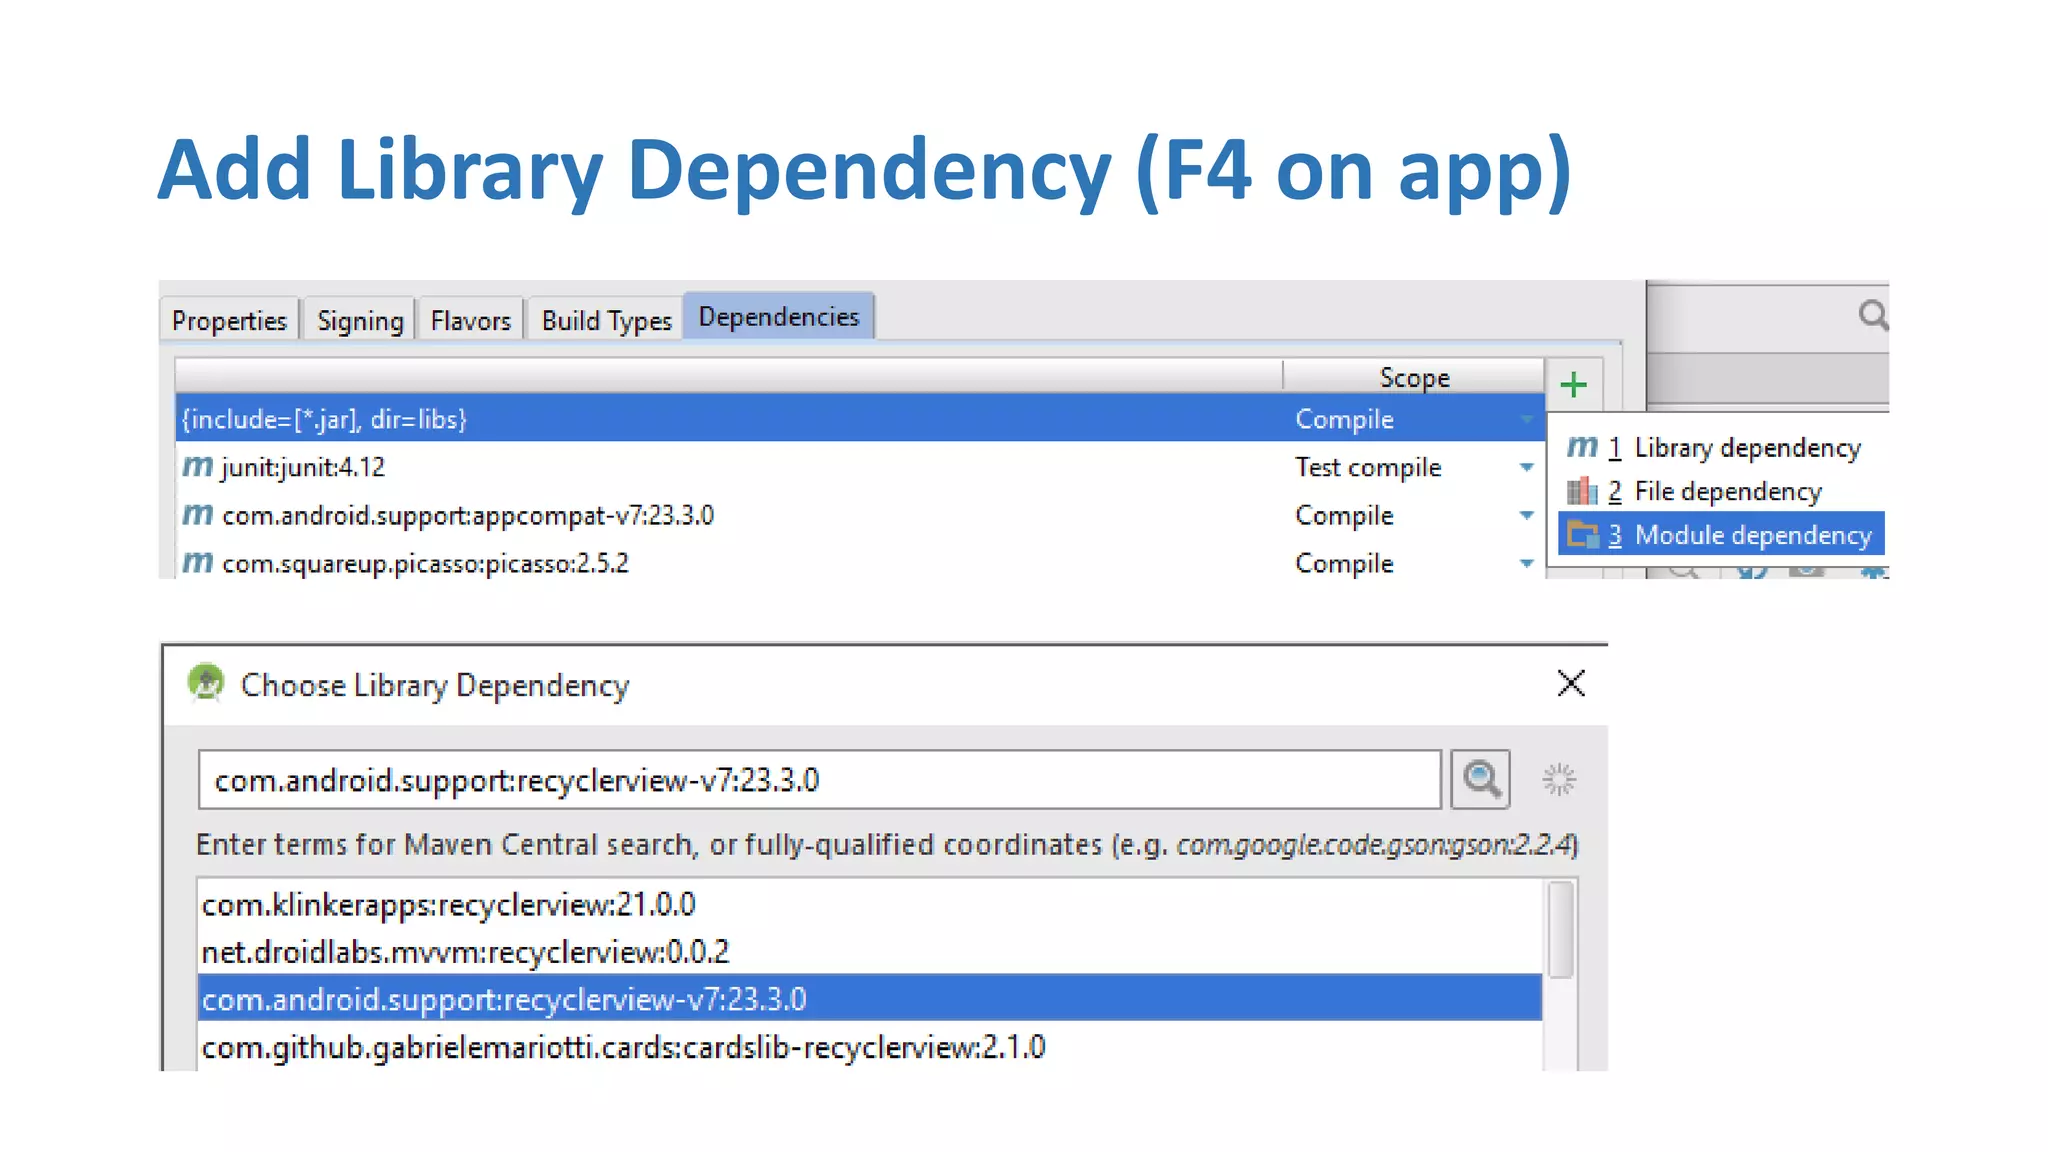
Task: Click the maven icon beside junit
Action: click(197, 466)
